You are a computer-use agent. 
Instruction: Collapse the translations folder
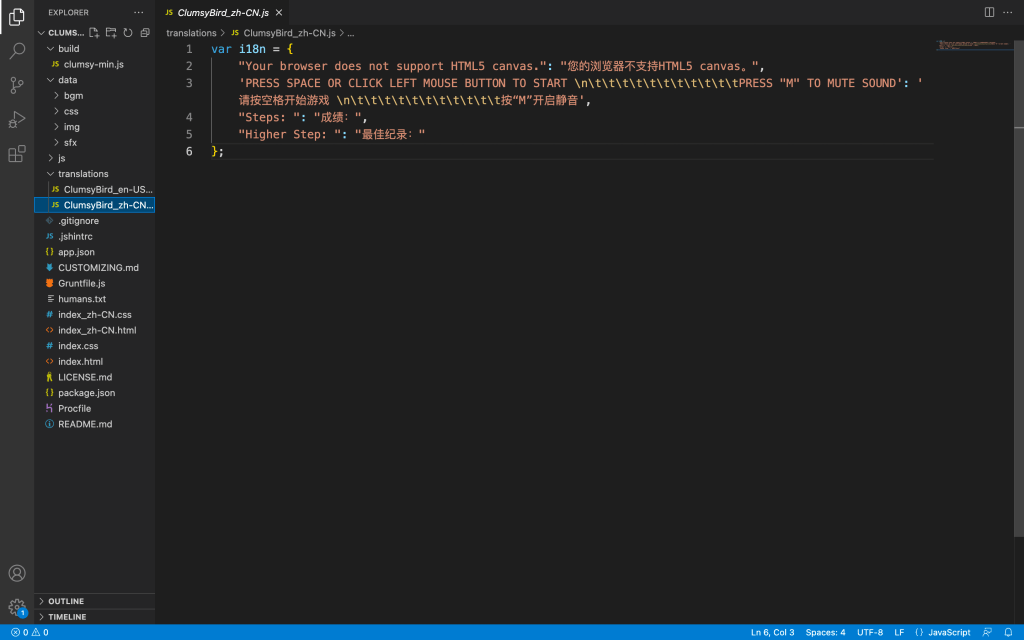[82, 174]
